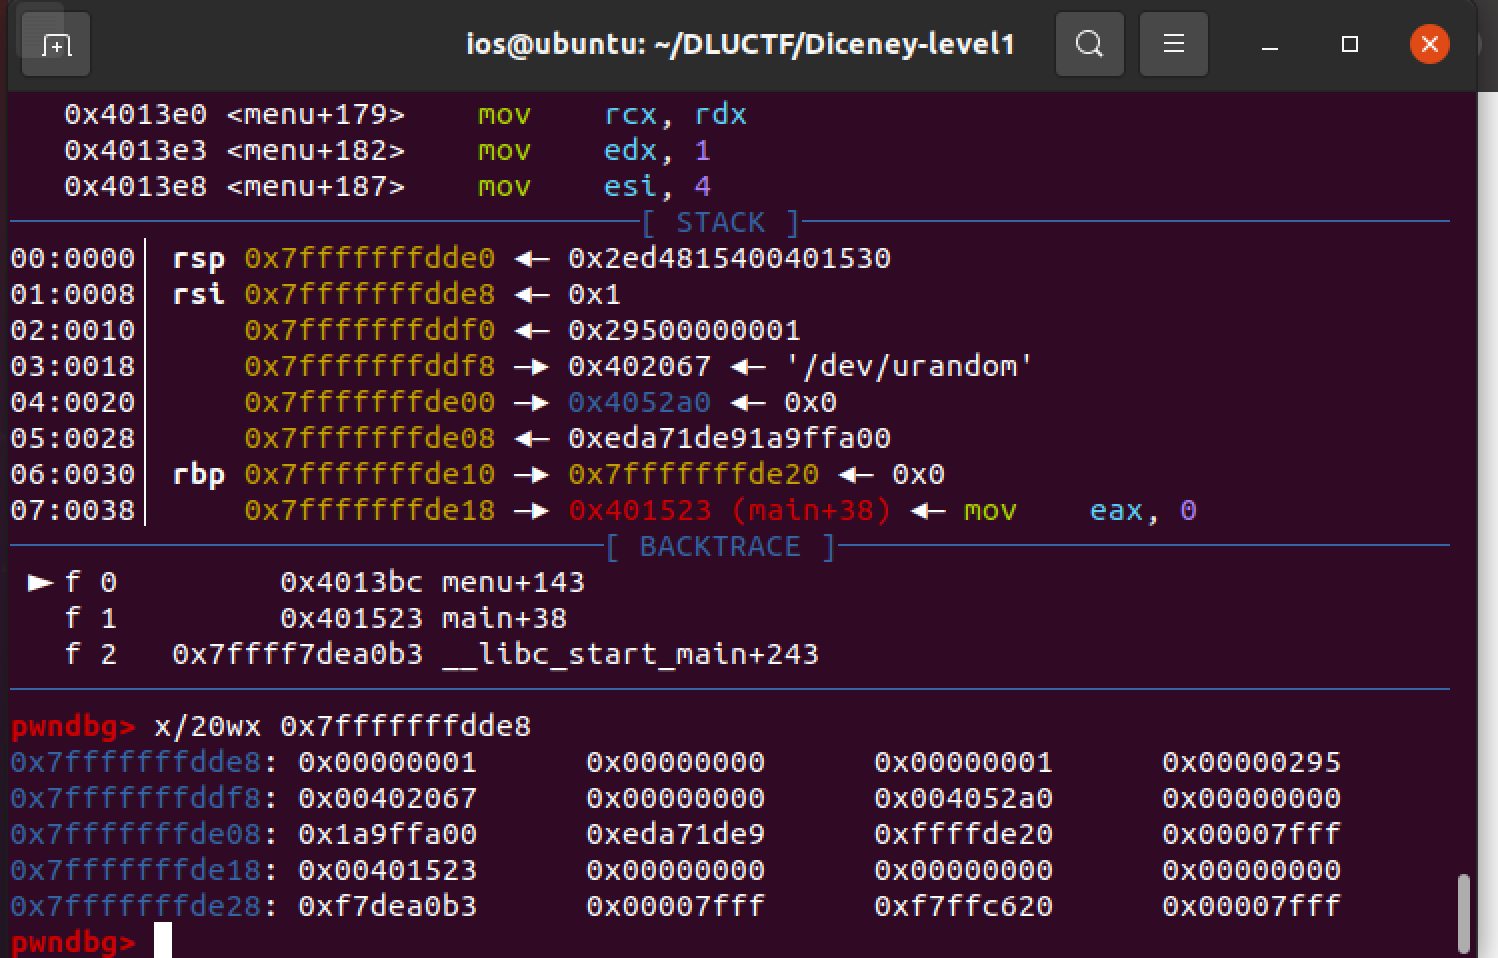Open a new terminal tab

coord(56,44)
